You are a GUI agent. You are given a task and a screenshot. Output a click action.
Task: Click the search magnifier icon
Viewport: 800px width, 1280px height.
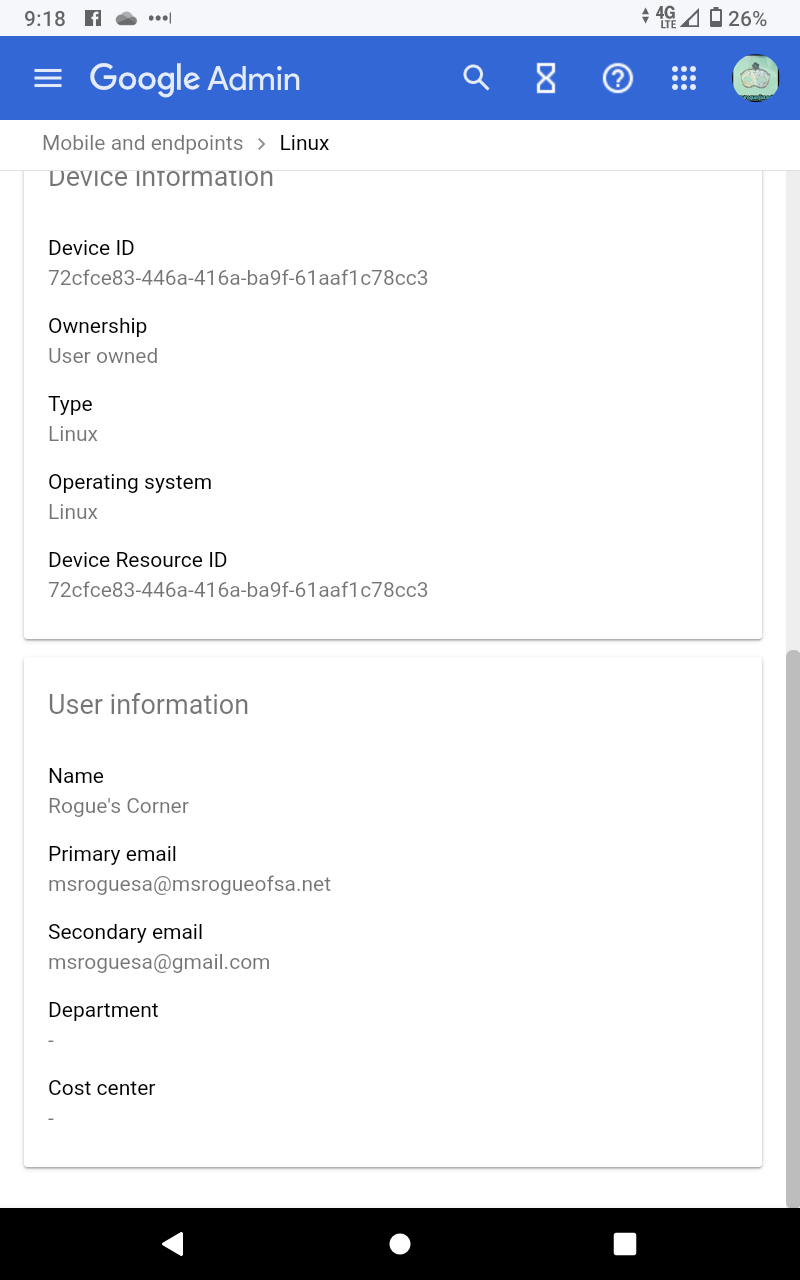click(476, 78)
